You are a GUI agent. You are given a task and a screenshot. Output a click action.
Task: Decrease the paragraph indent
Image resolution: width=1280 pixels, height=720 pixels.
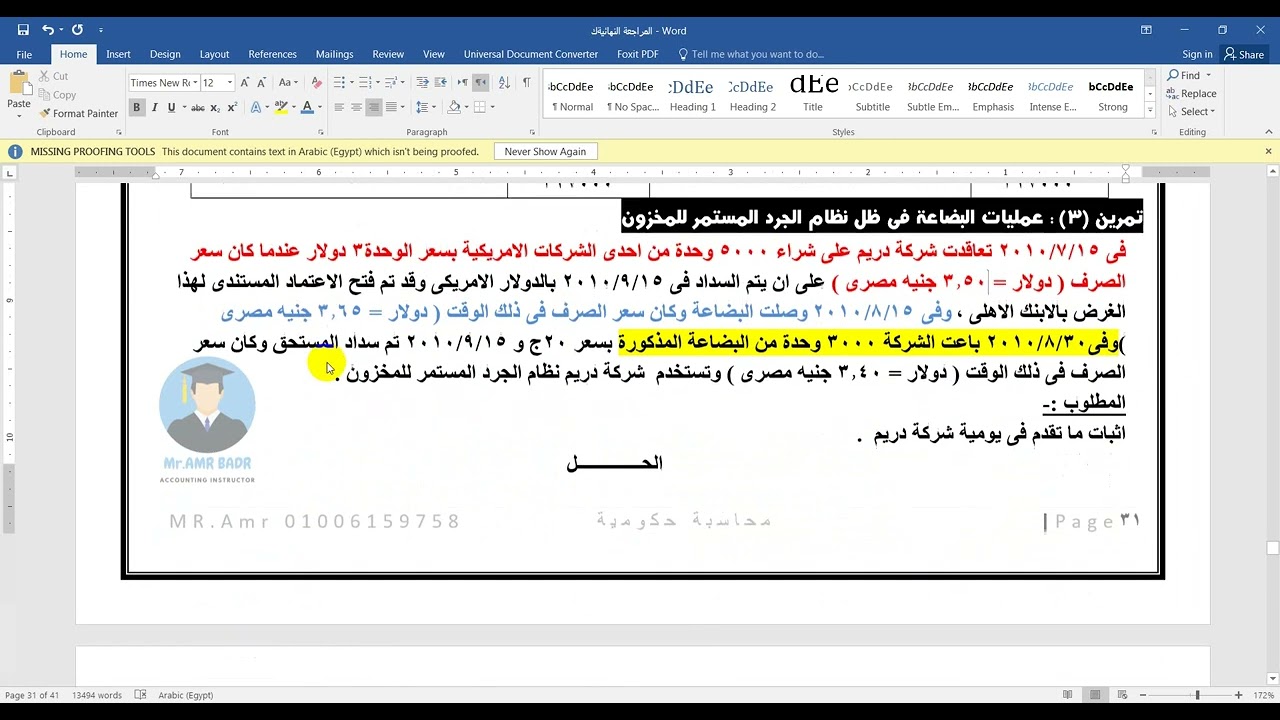(422, 83)
